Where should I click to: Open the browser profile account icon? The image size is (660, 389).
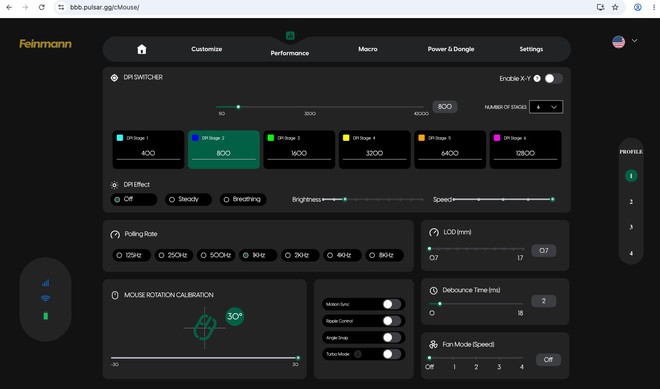(638, 7)
